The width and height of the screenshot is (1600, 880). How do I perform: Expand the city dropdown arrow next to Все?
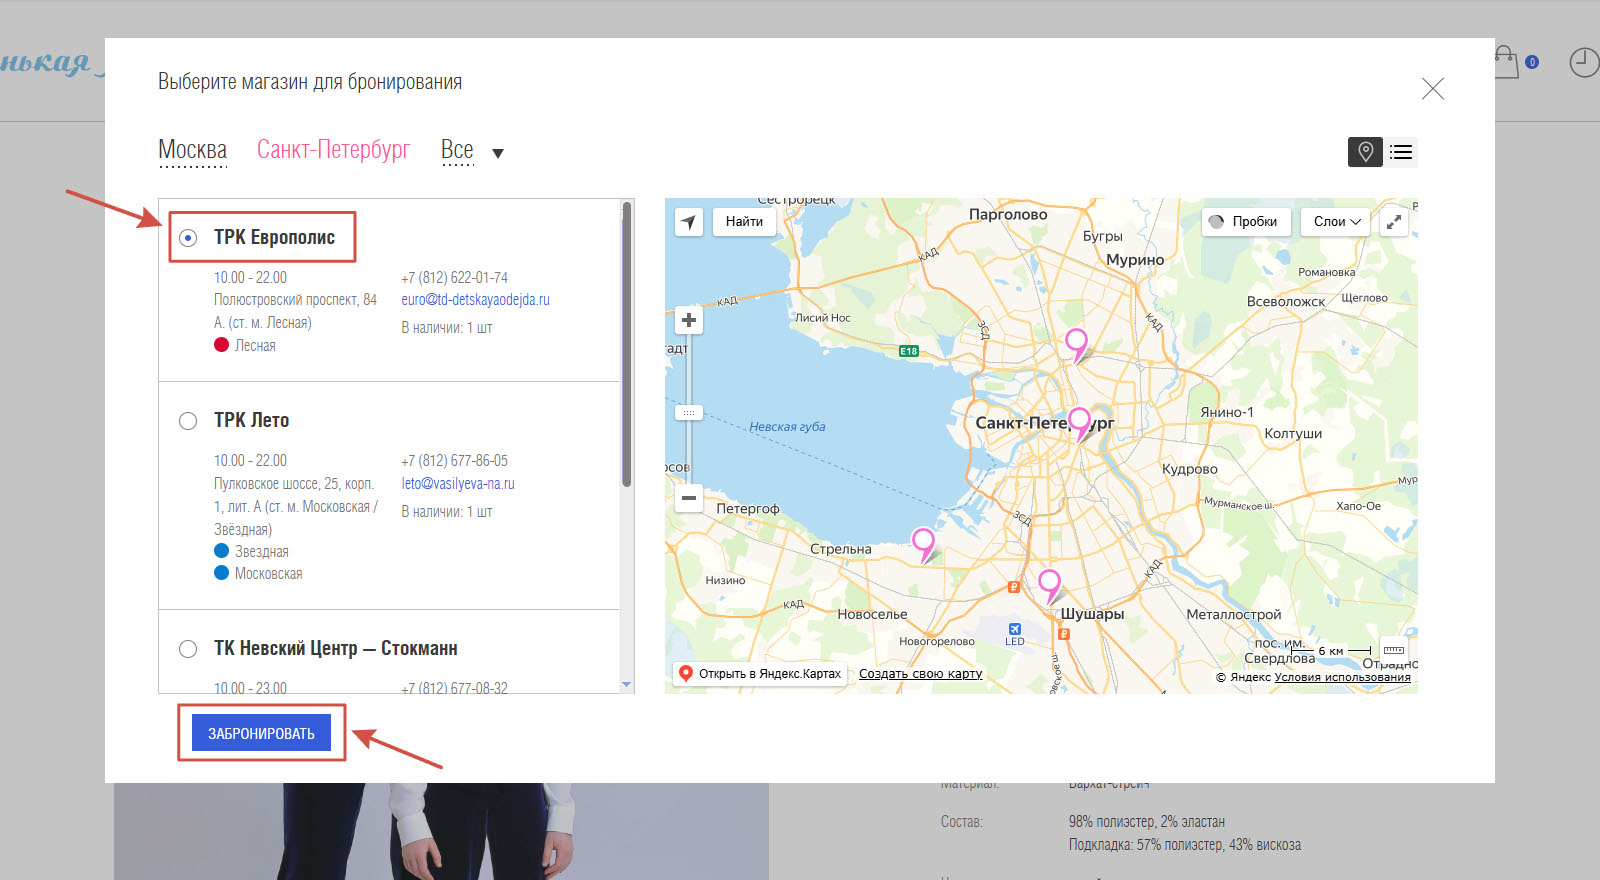[x=498, y=154]
